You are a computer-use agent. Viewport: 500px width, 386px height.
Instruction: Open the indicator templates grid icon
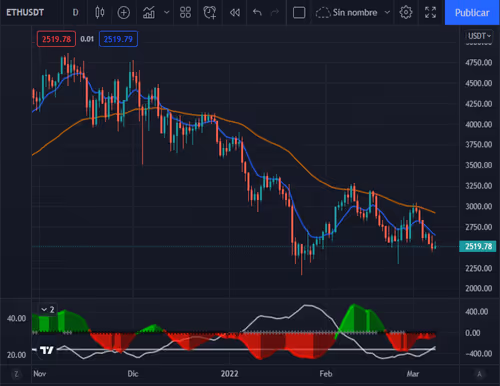[x=185, y=13]
